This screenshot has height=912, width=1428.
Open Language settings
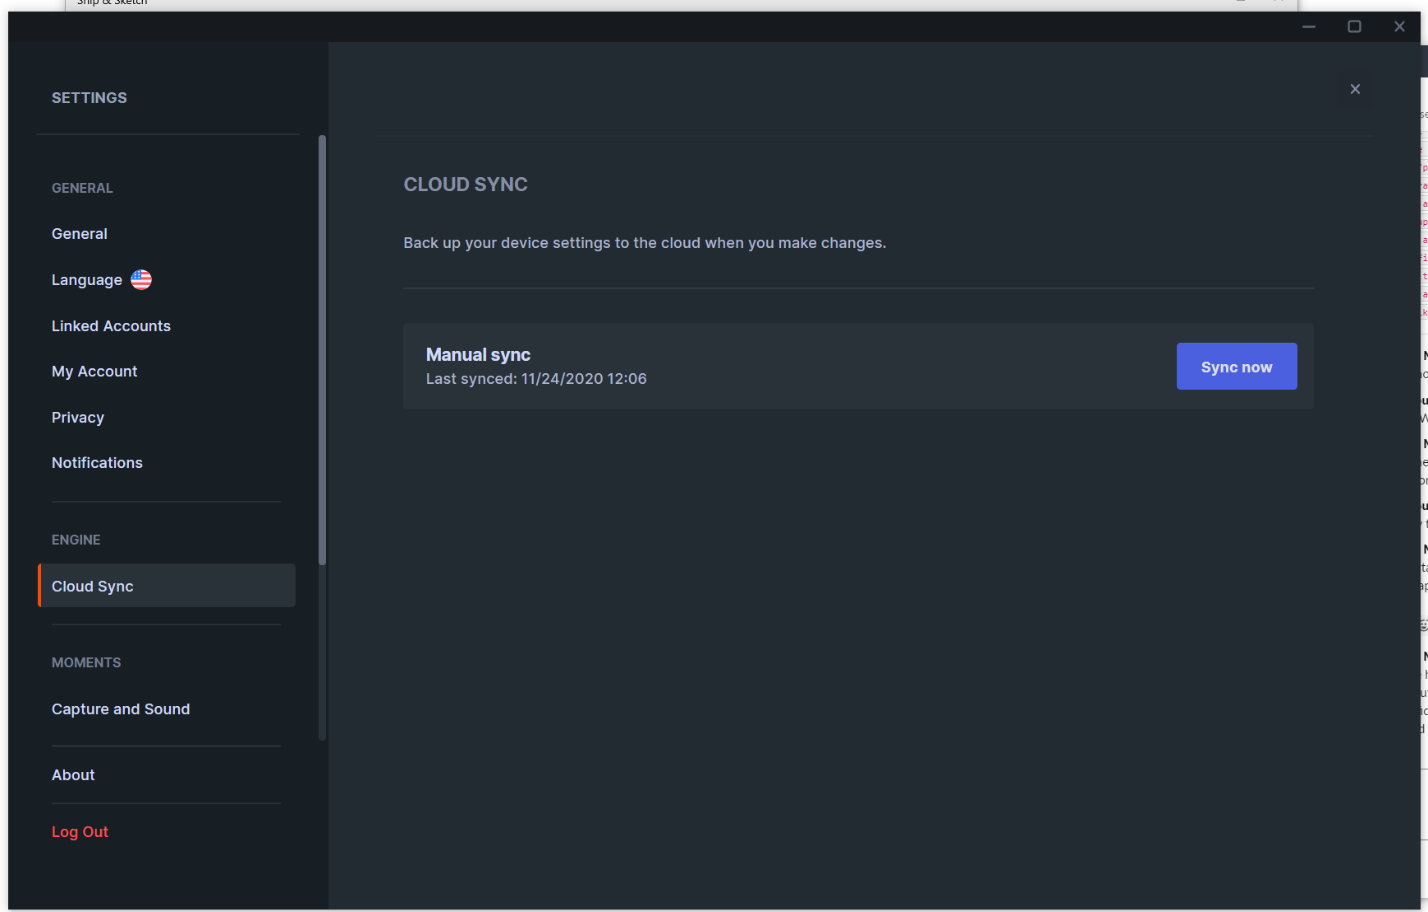point(87,280)
